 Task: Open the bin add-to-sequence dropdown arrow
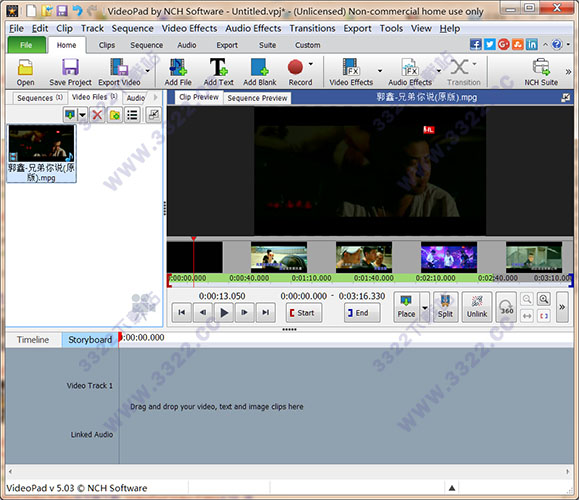pos(82,115)
